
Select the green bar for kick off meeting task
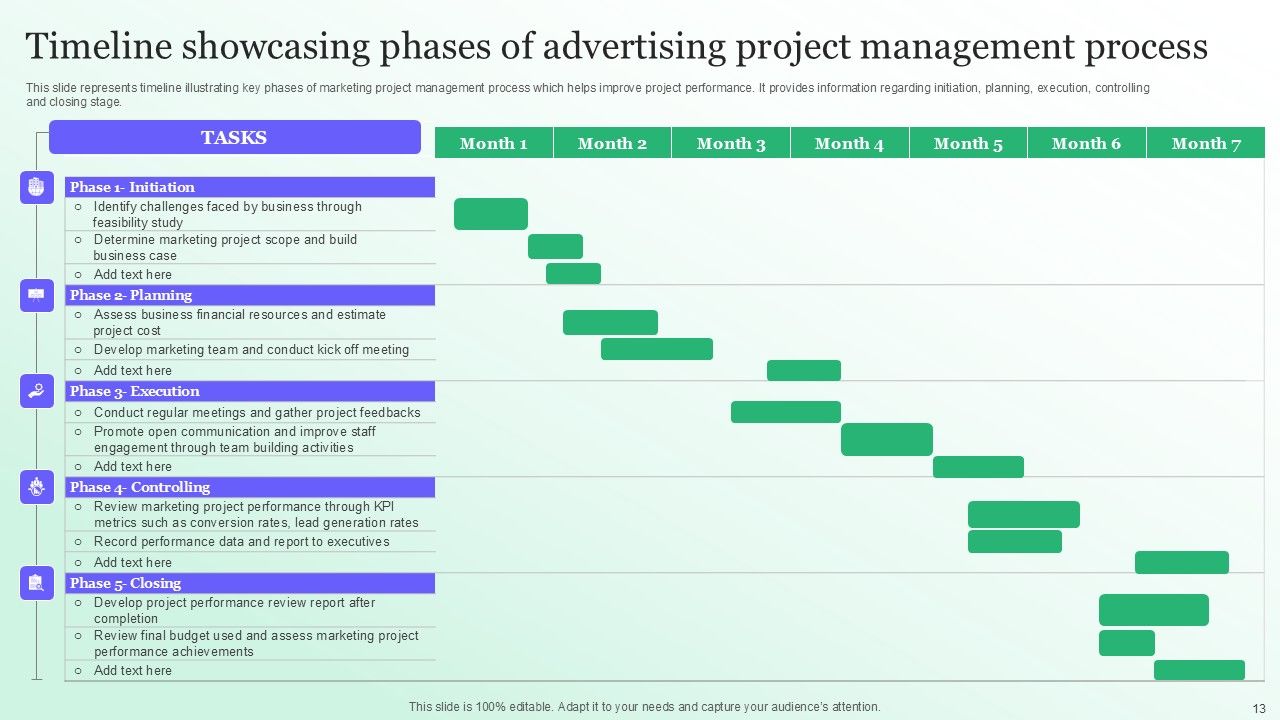(x=656, y=349)
